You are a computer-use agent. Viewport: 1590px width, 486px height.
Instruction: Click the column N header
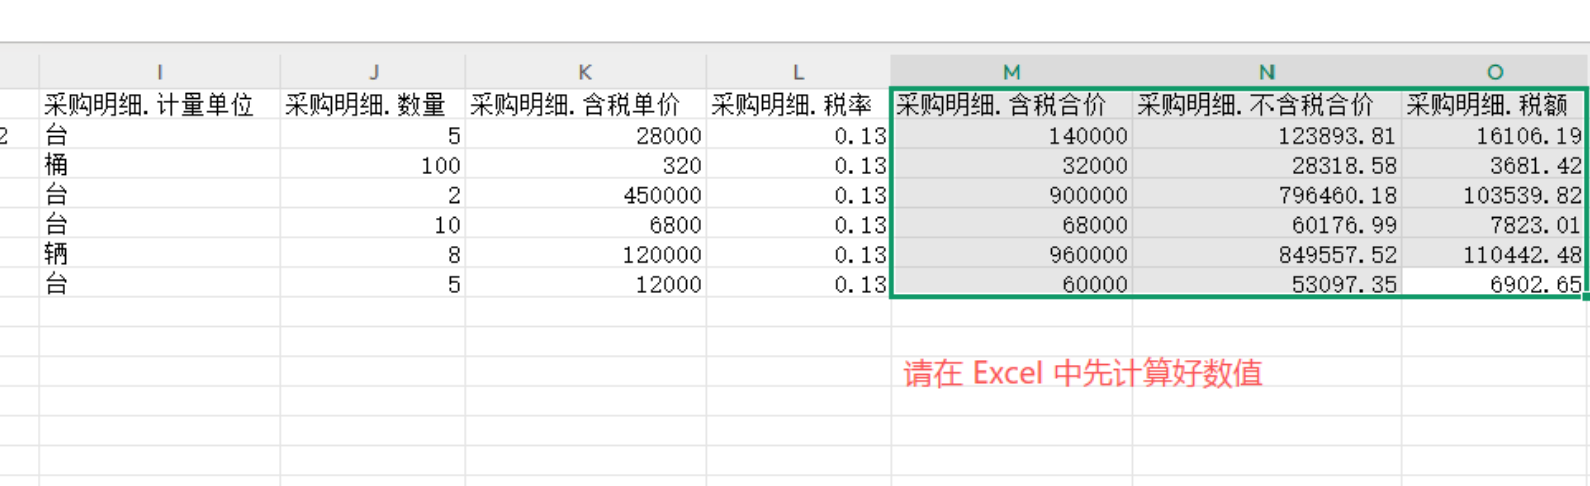coord(1266,72)
